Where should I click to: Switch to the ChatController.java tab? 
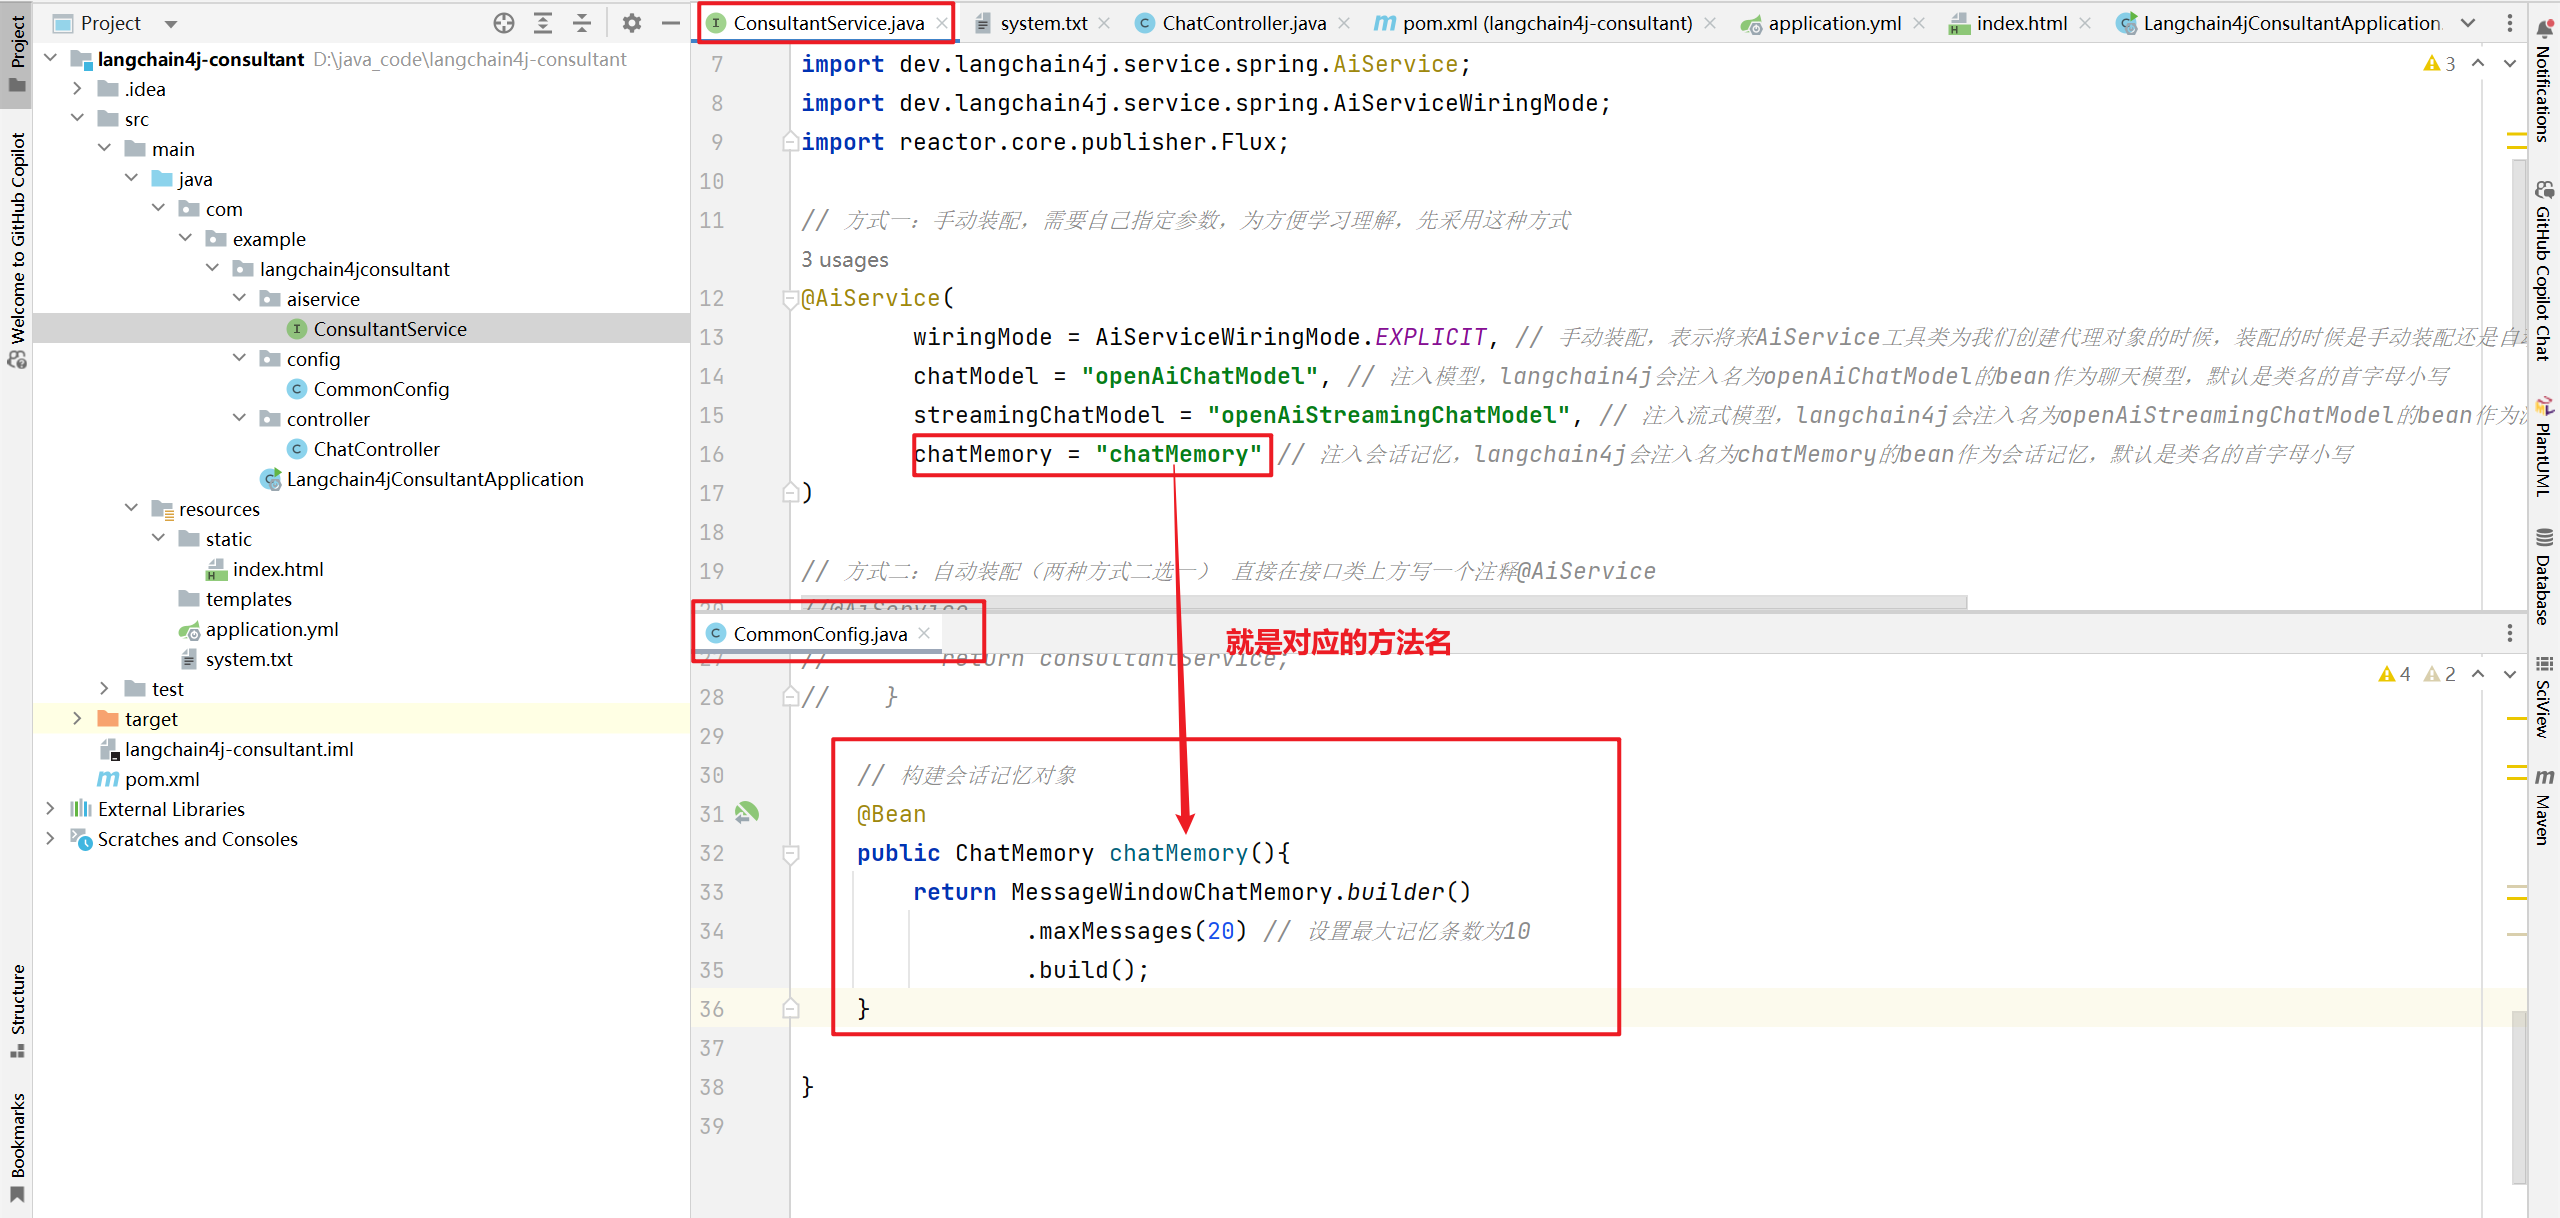click(1243, 23)
